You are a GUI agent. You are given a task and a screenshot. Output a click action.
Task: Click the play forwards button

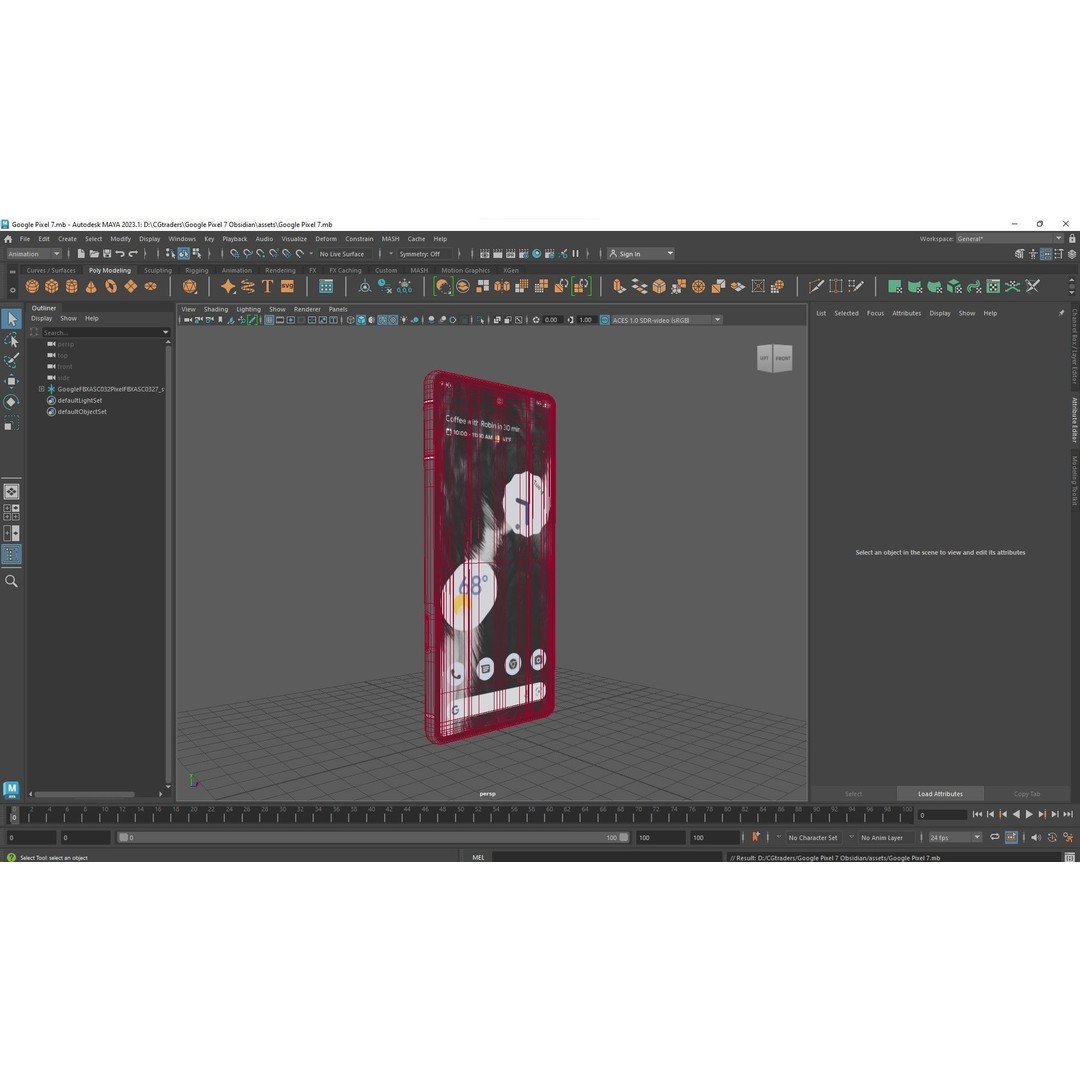pos(1029,814)
